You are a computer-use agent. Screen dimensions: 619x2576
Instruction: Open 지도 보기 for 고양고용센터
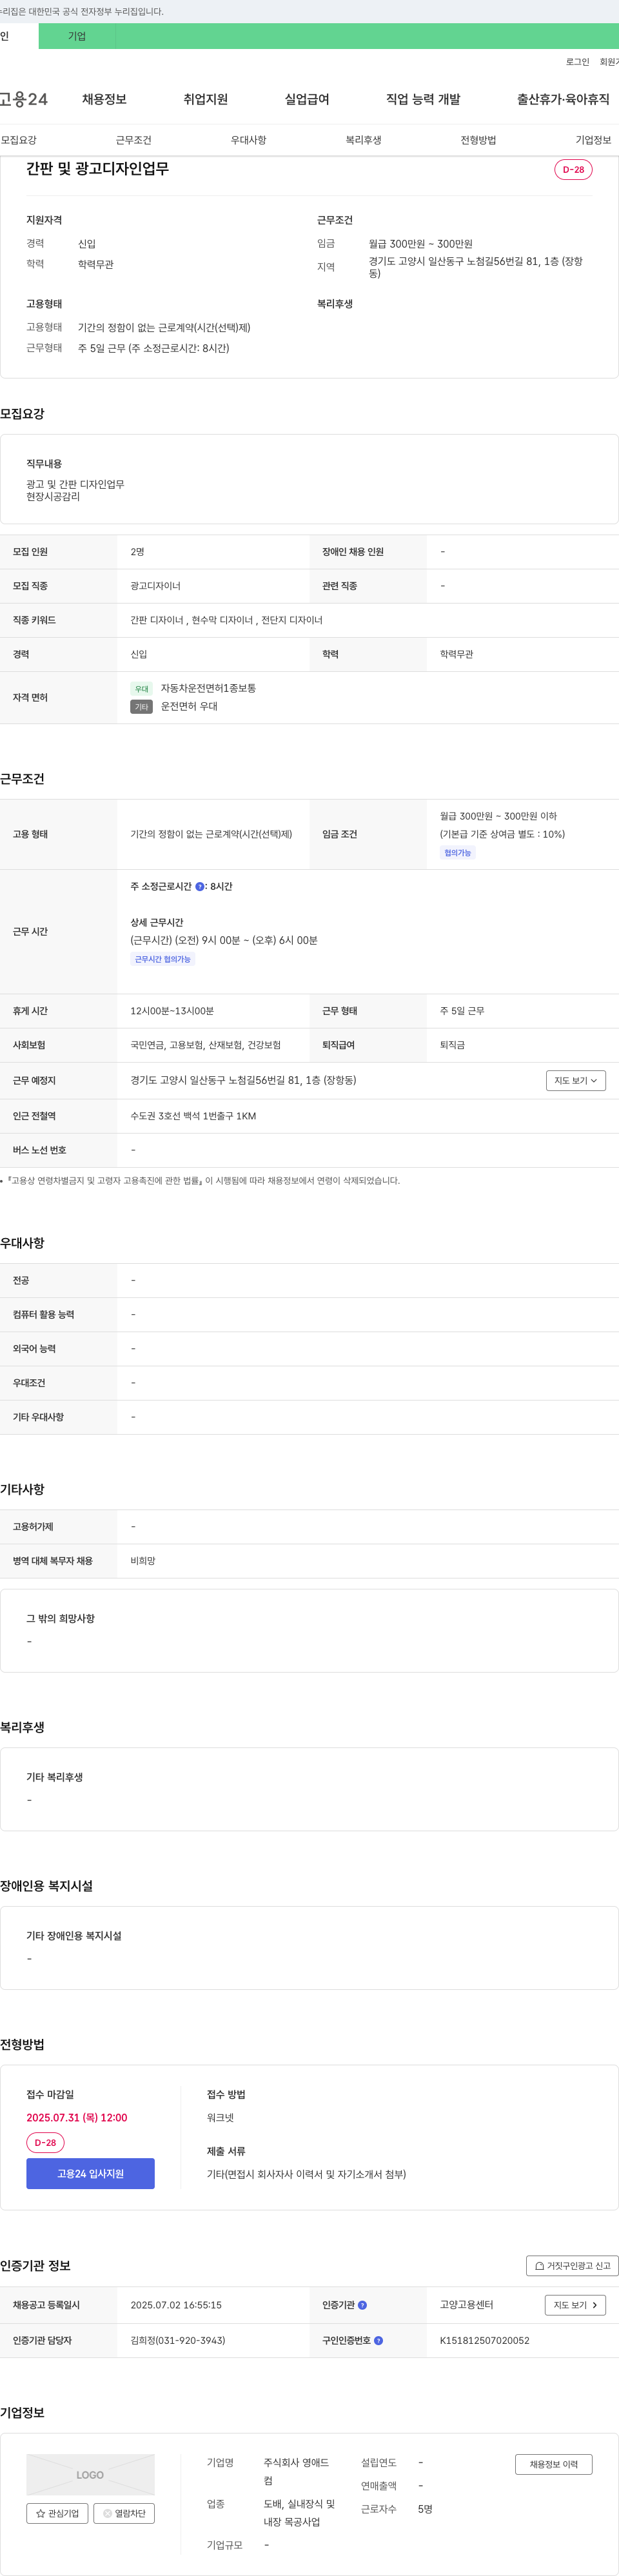click(x=575, y=2305)
